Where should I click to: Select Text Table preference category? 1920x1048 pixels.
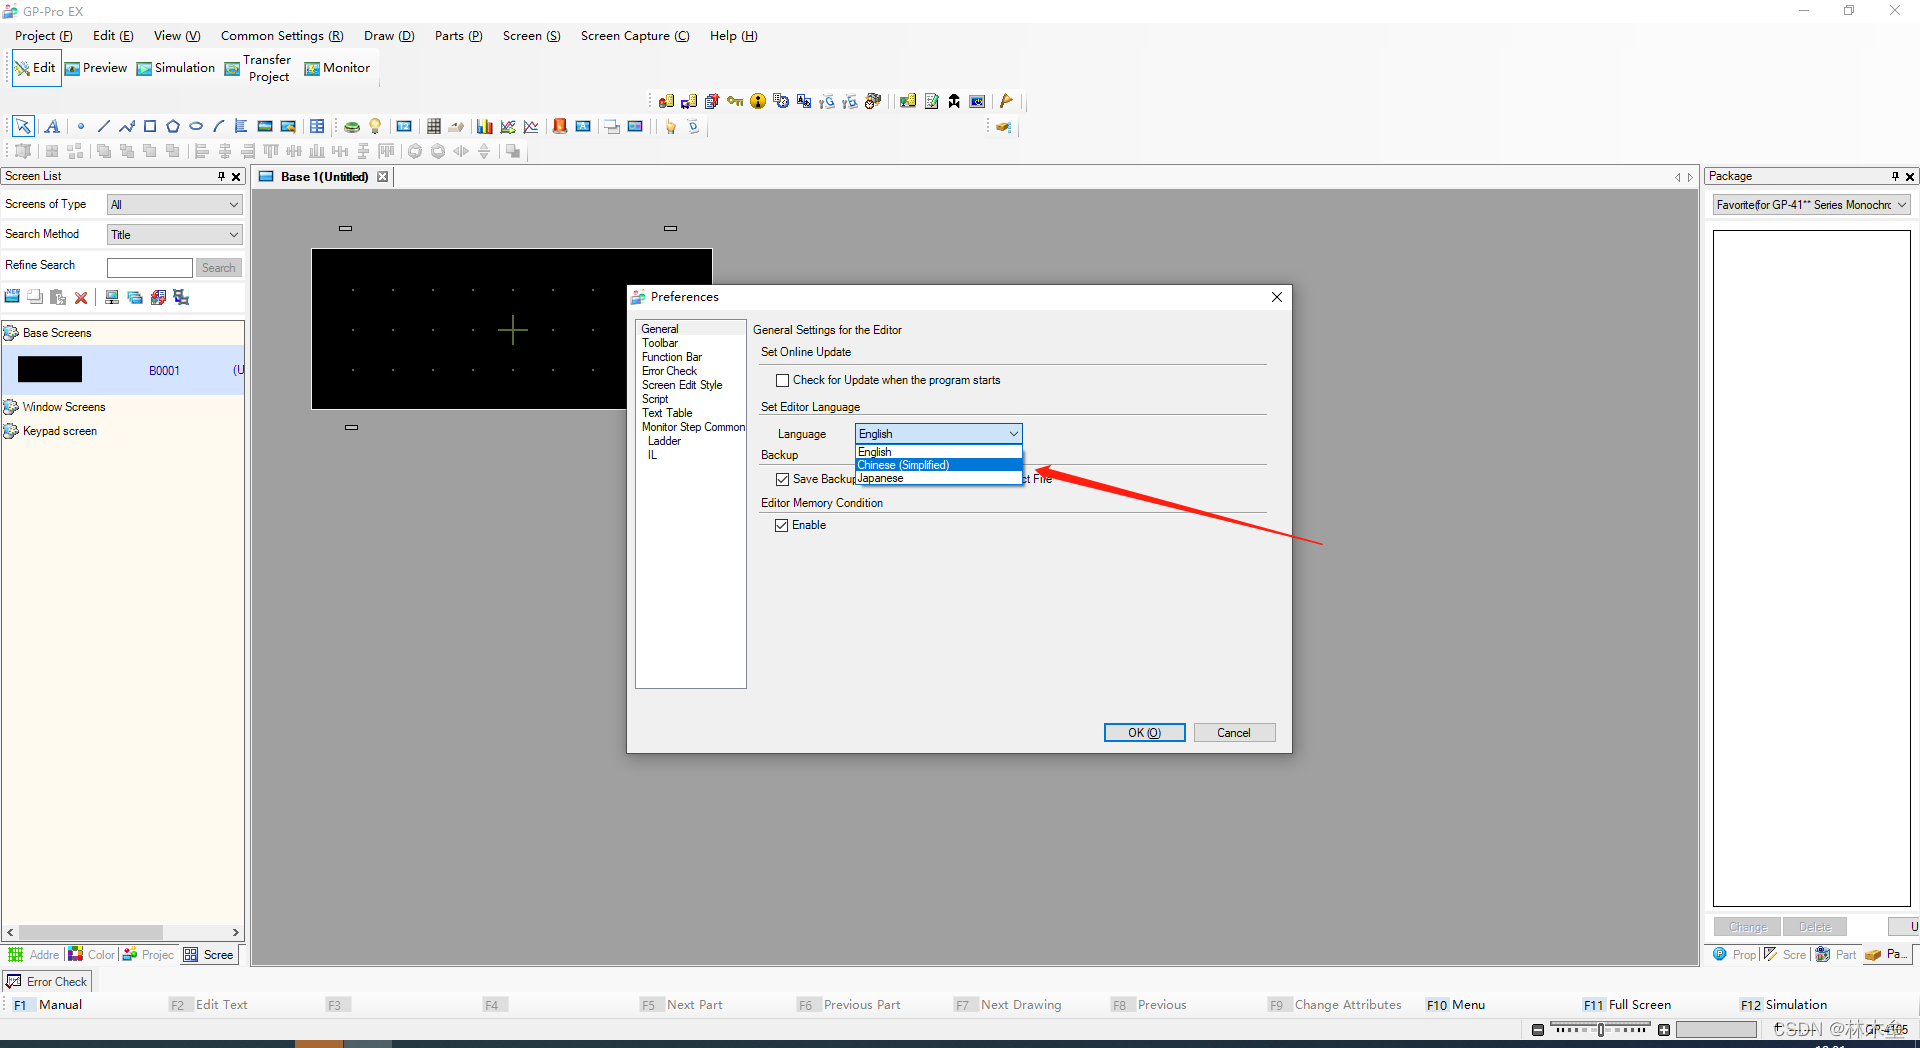[667, 413]
